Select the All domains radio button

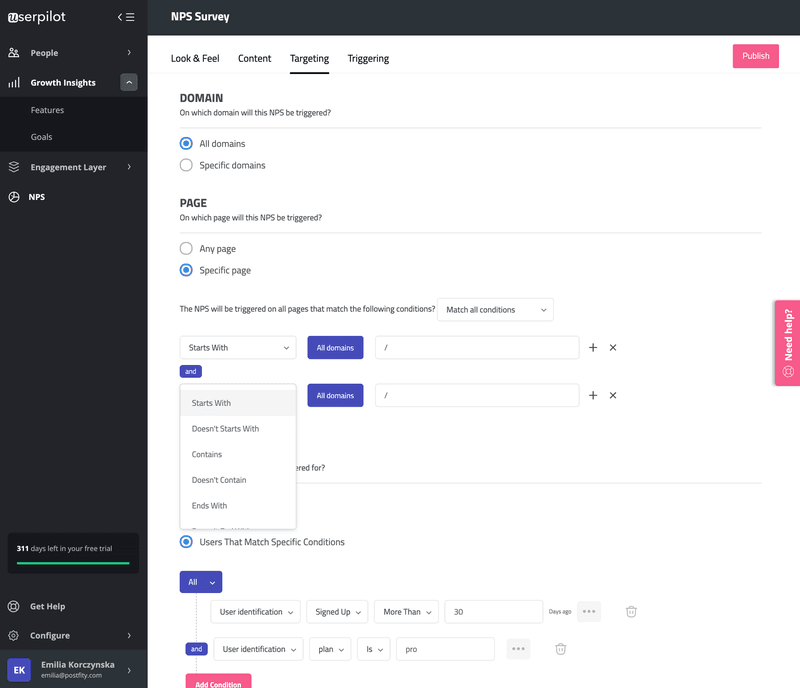pos(186,144)
